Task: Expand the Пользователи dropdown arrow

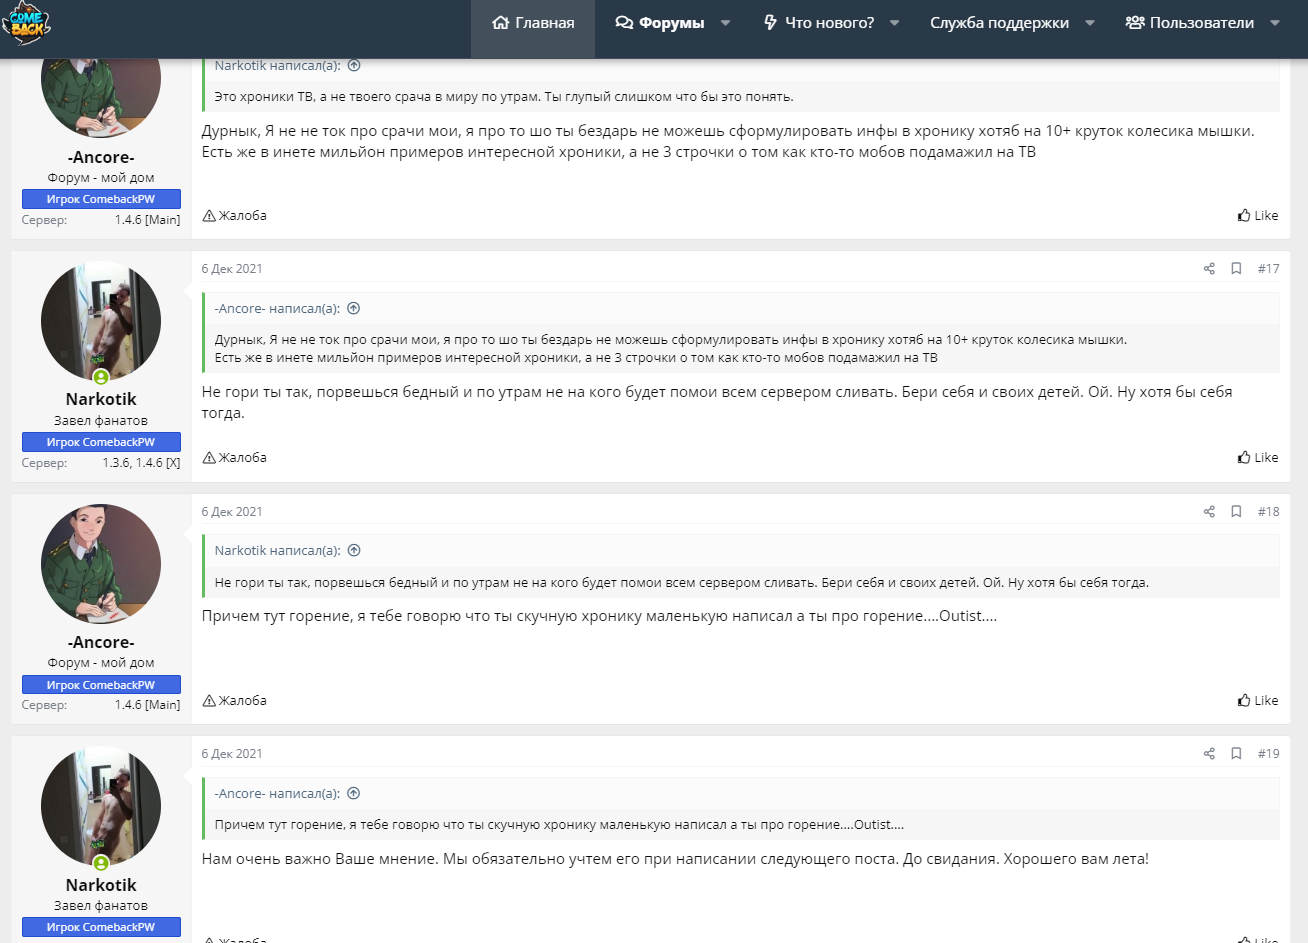Action: pyautogui.click(x=1275, y=23)
